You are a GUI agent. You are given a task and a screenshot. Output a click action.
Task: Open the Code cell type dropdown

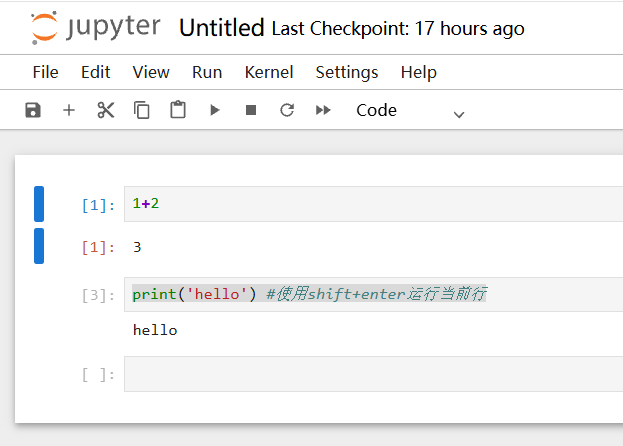(x=410, y=110)
